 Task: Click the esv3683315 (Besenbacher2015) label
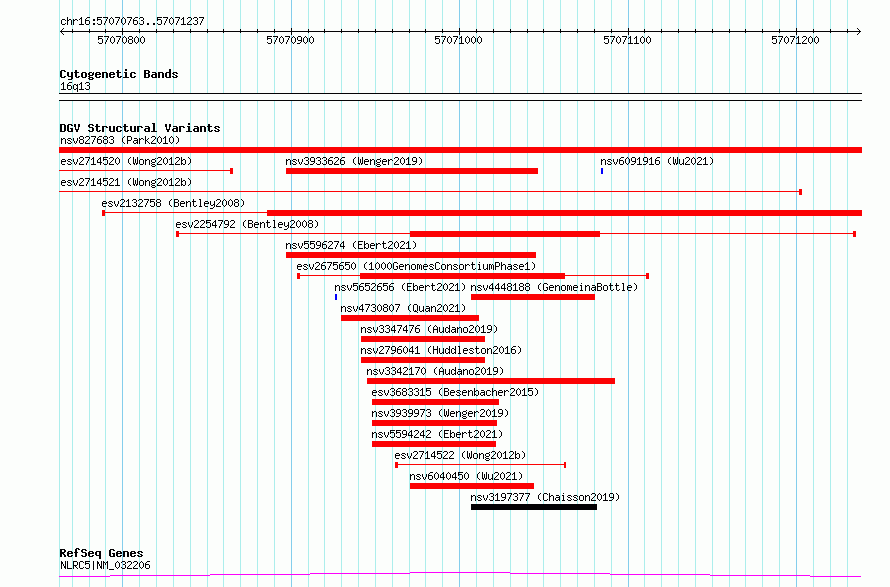click(455, 392)
